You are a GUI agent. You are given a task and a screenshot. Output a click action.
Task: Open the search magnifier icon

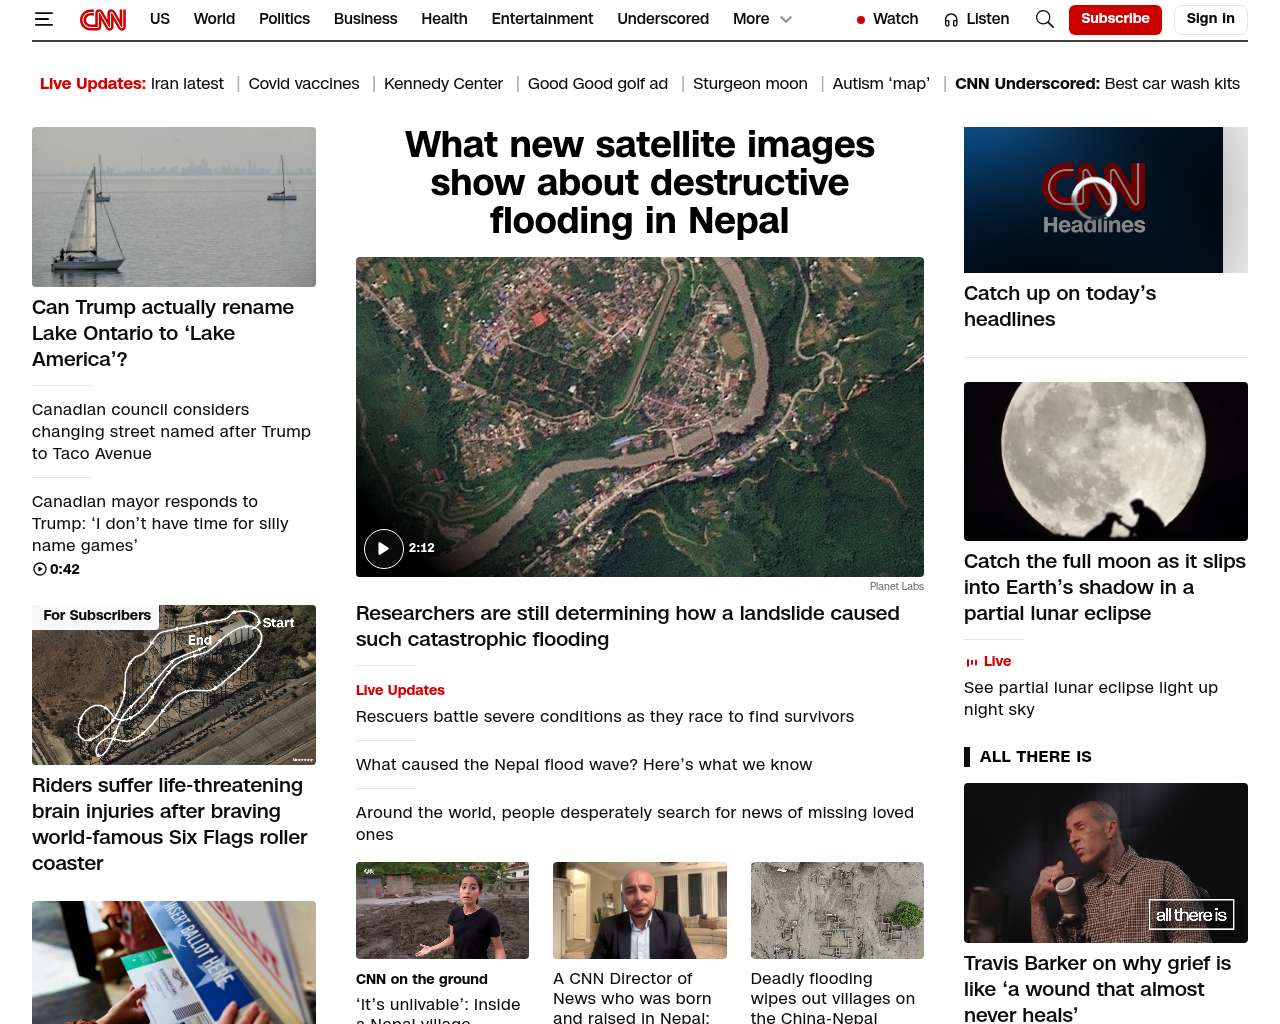(x=1045, y=19)
